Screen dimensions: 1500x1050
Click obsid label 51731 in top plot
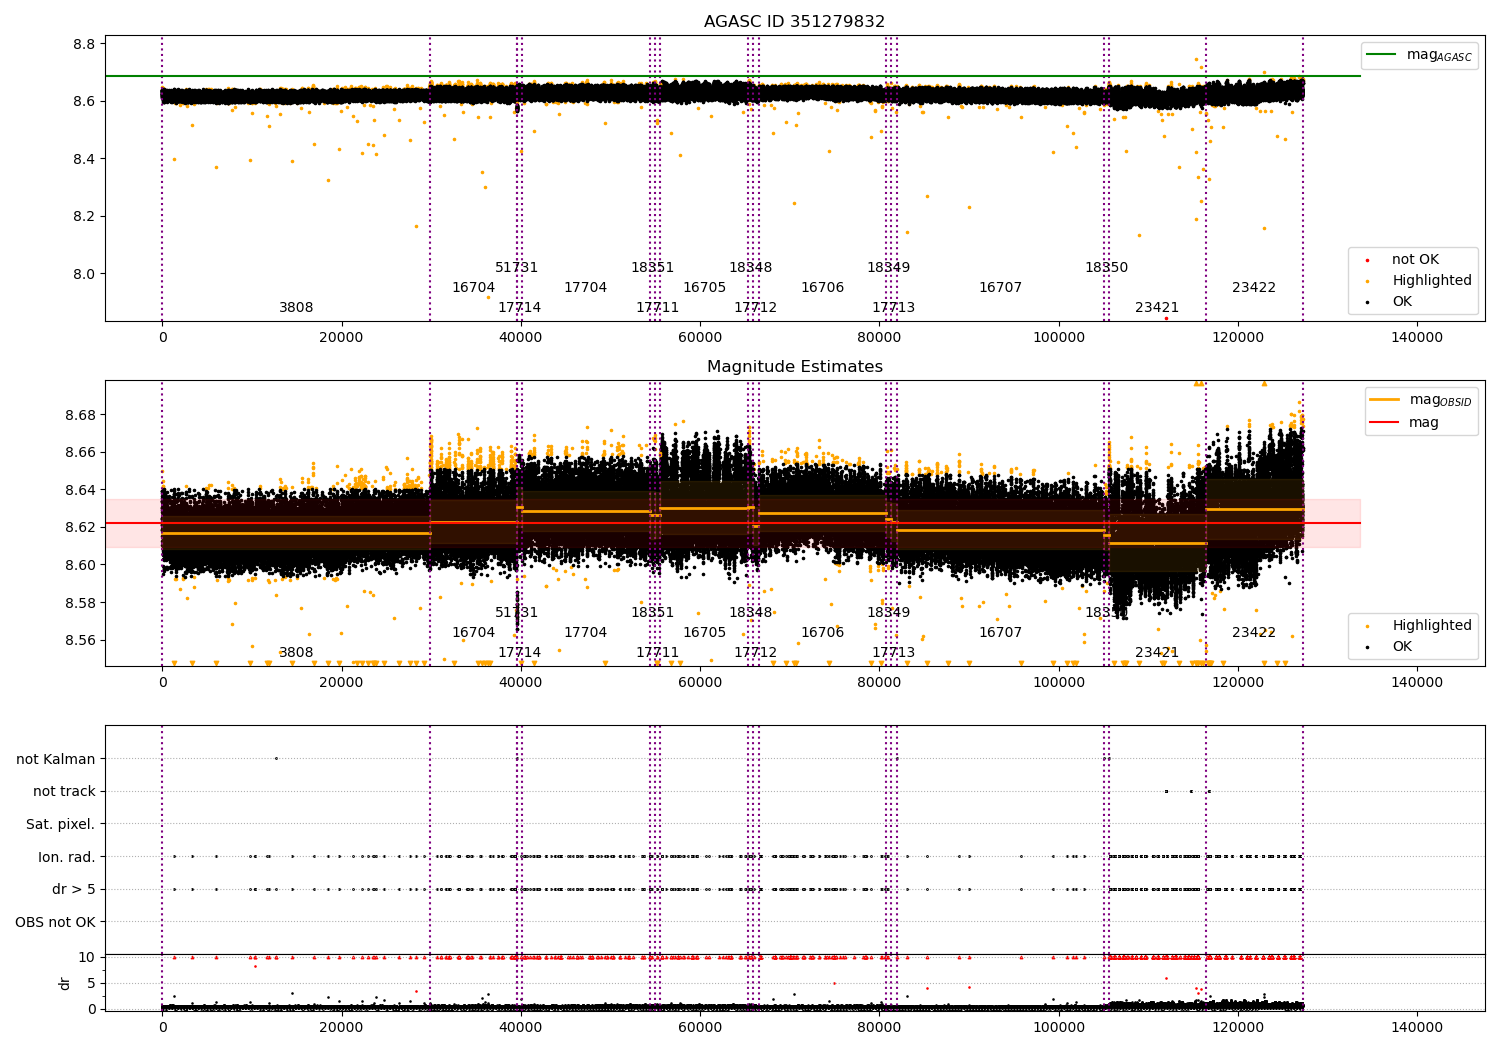(x=517, y=268)
